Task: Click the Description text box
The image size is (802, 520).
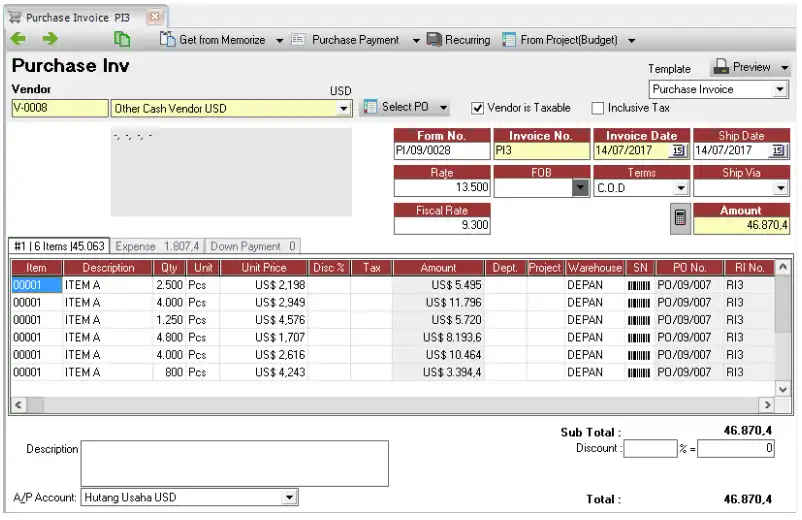Action: [x=235, y=463]
